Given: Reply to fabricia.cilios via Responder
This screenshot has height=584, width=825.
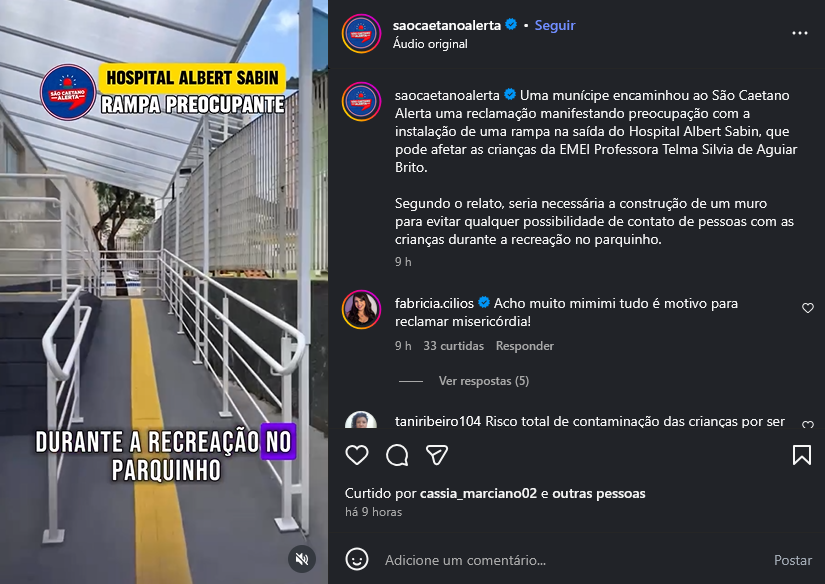Looking at the screenshot, I should pos(525,346).
